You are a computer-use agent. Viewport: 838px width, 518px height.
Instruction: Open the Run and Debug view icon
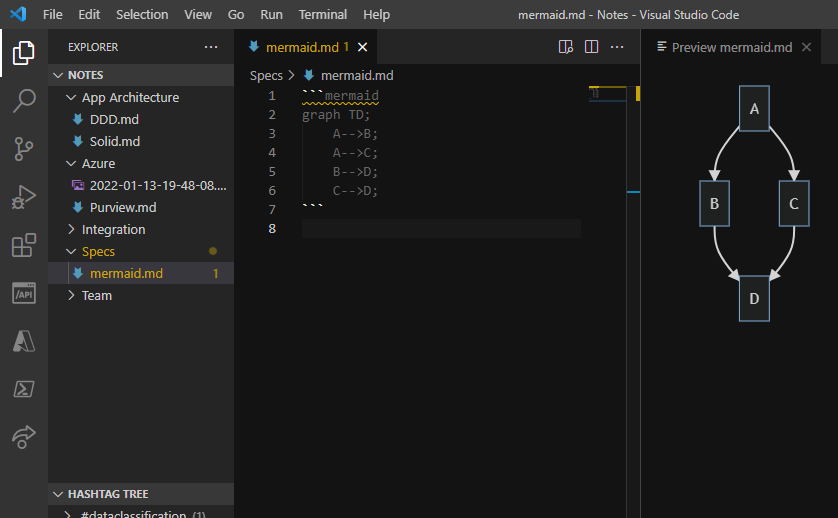coord(24,197)
